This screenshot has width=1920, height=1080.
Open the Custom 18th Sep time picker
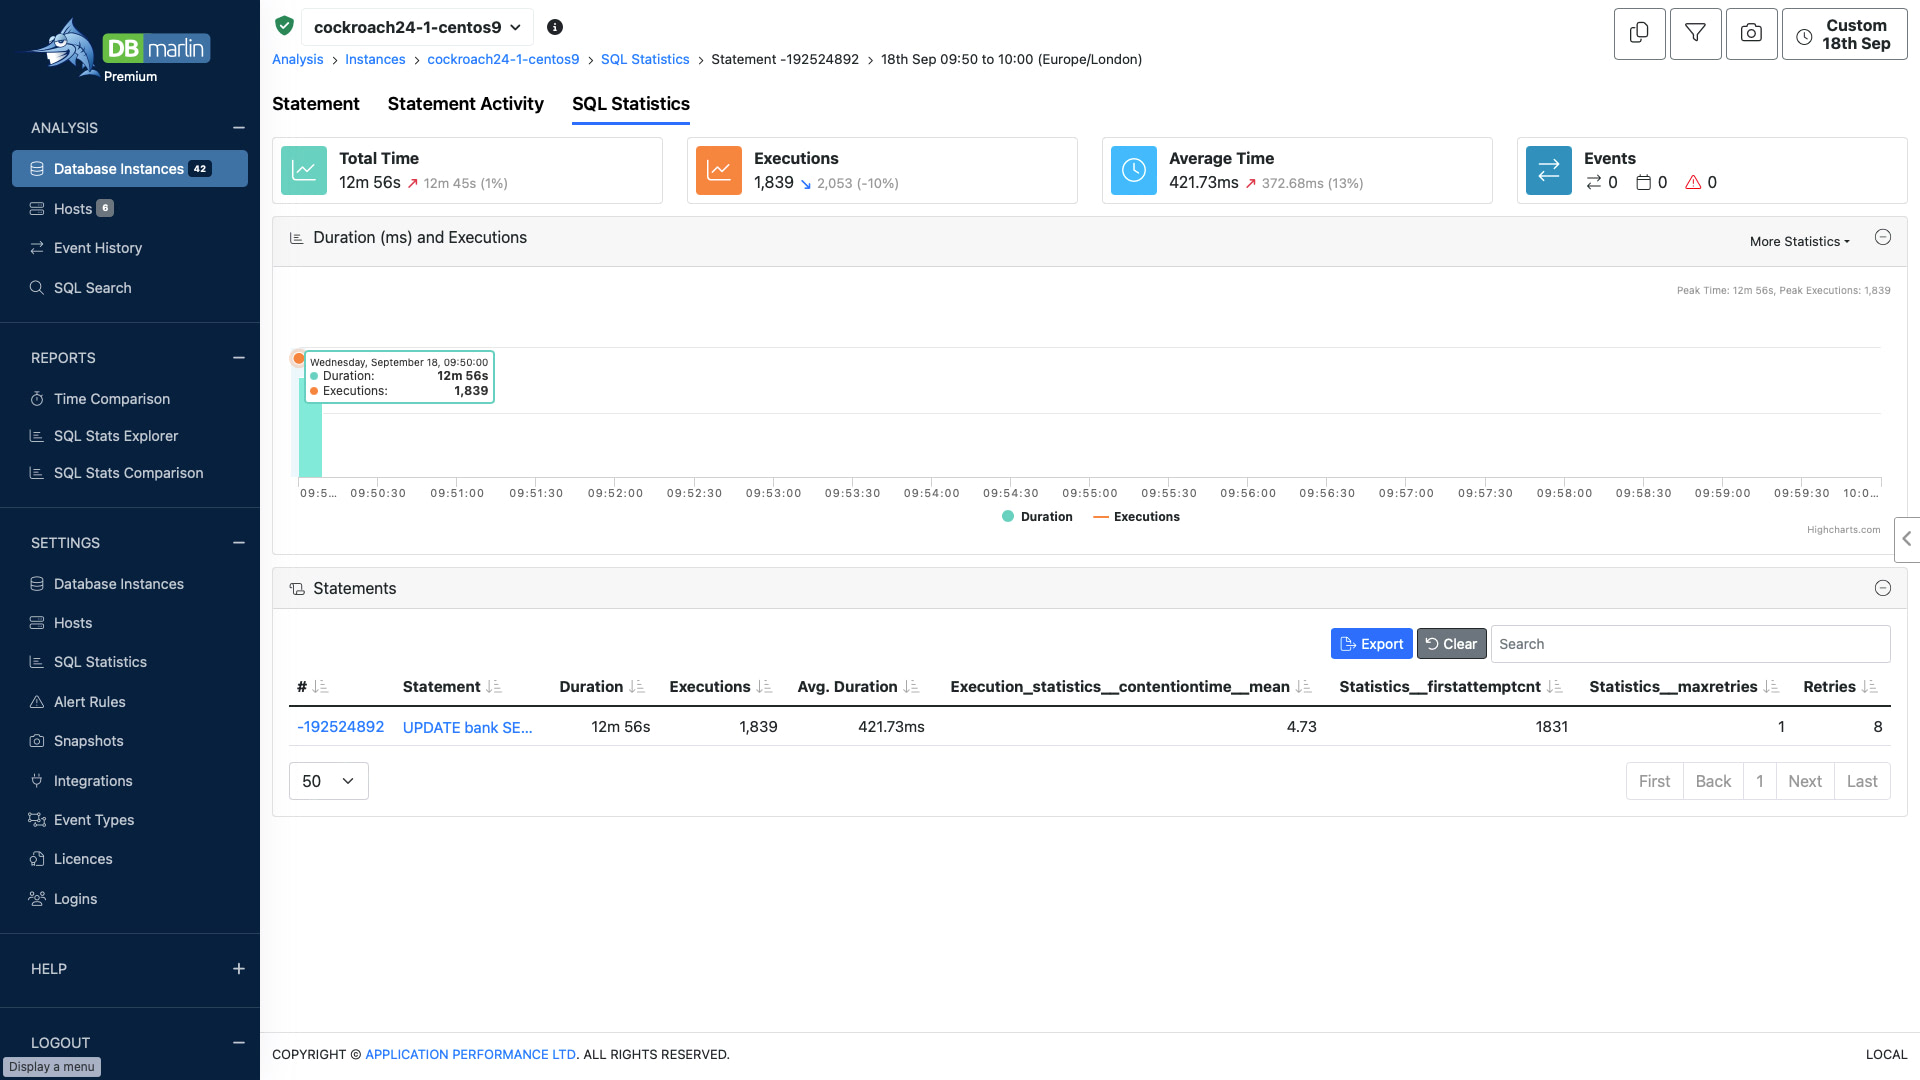click(x=1845, y=34)
